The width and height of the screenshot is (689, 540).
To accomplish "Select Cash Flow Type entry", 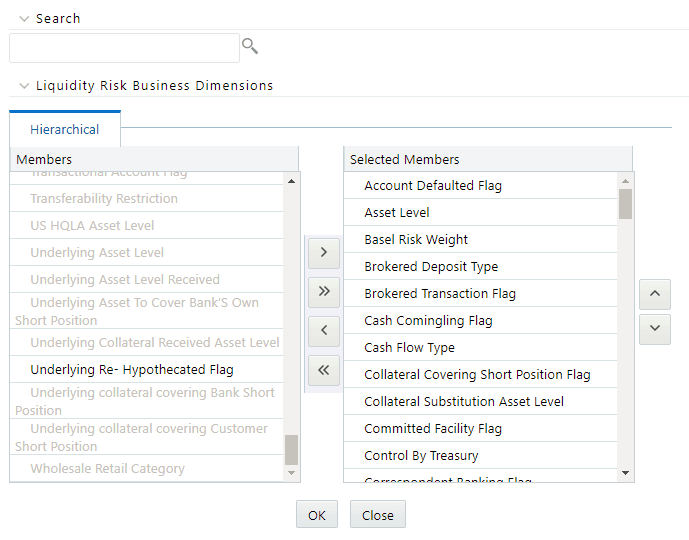I will [x=481, y=348].
